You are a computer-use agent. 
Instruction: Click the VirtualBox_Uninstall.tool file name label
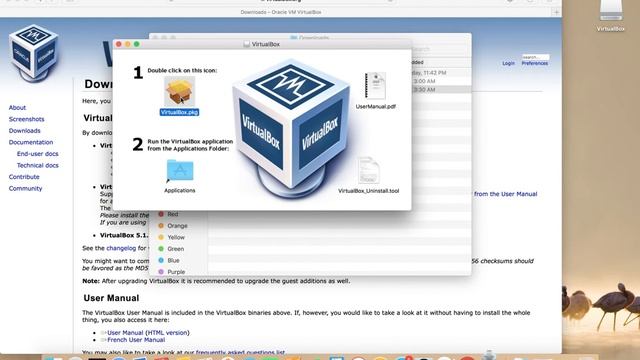coord(369,191)
